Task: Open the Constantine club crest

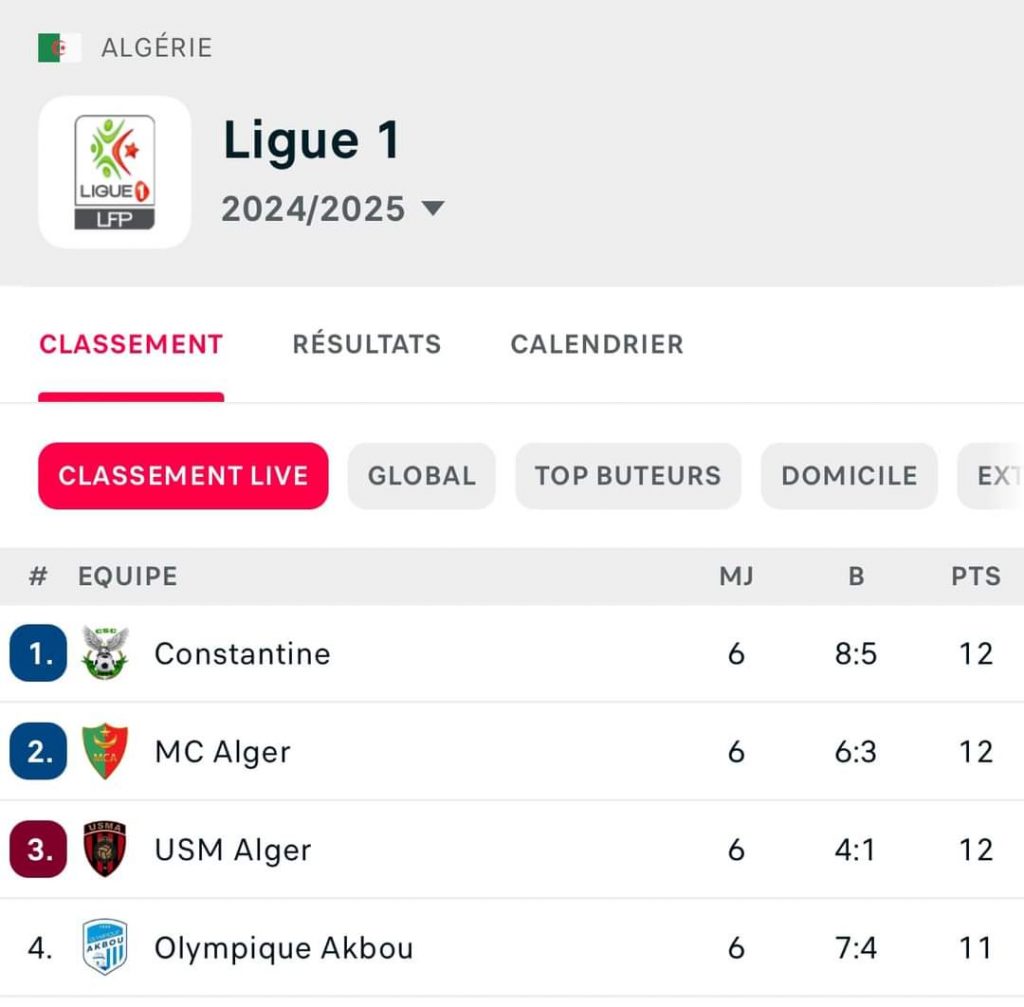Action: 105,652
